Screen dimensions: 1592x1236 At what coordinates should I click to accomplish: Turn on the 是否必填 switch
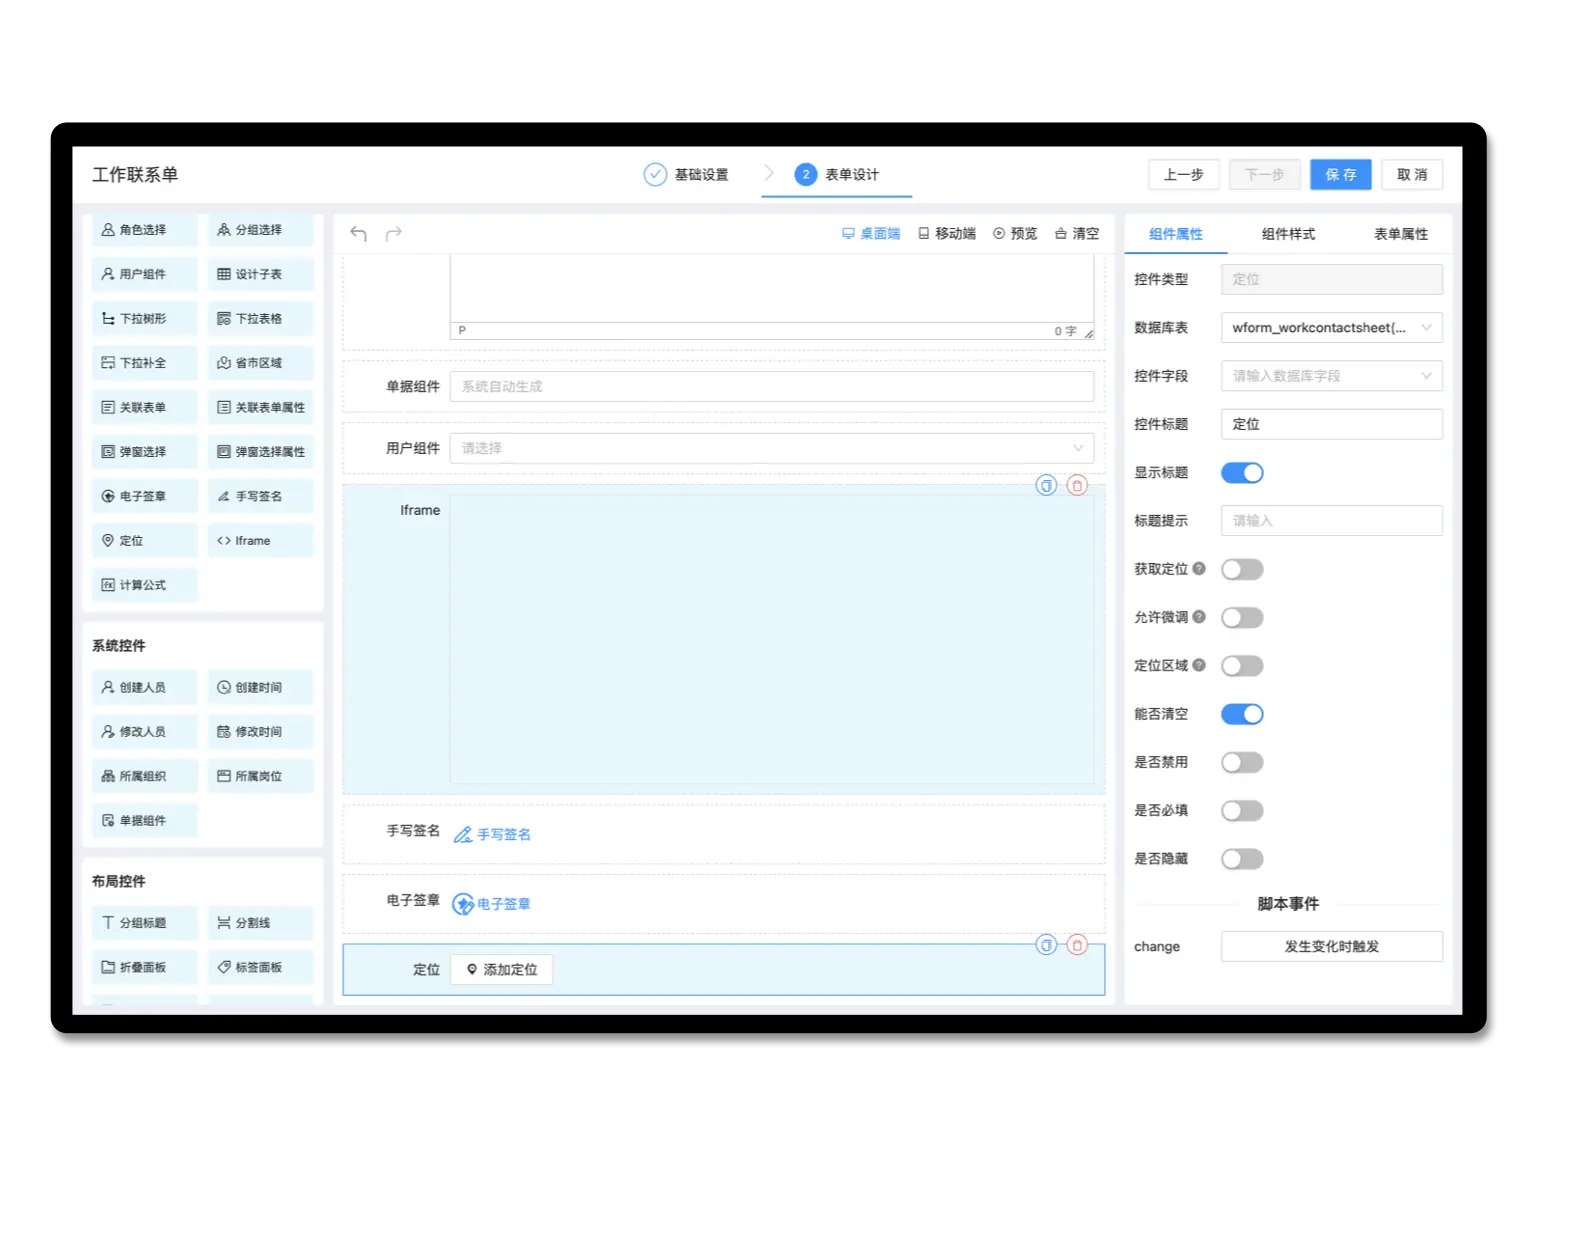click(x=1242, y=811)
